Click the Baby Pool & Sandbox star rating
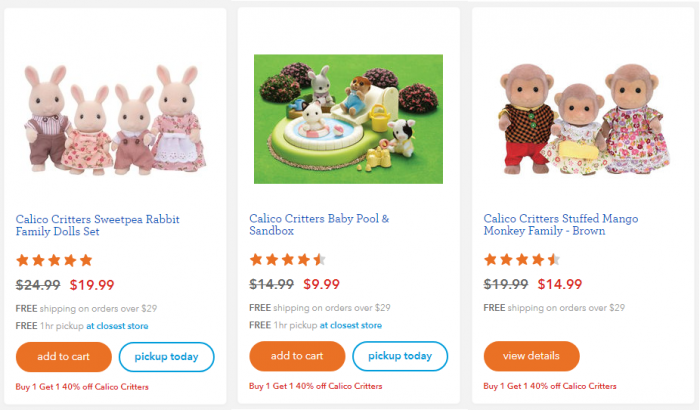This screenshot has height=410, width=700. pos(287,260)
